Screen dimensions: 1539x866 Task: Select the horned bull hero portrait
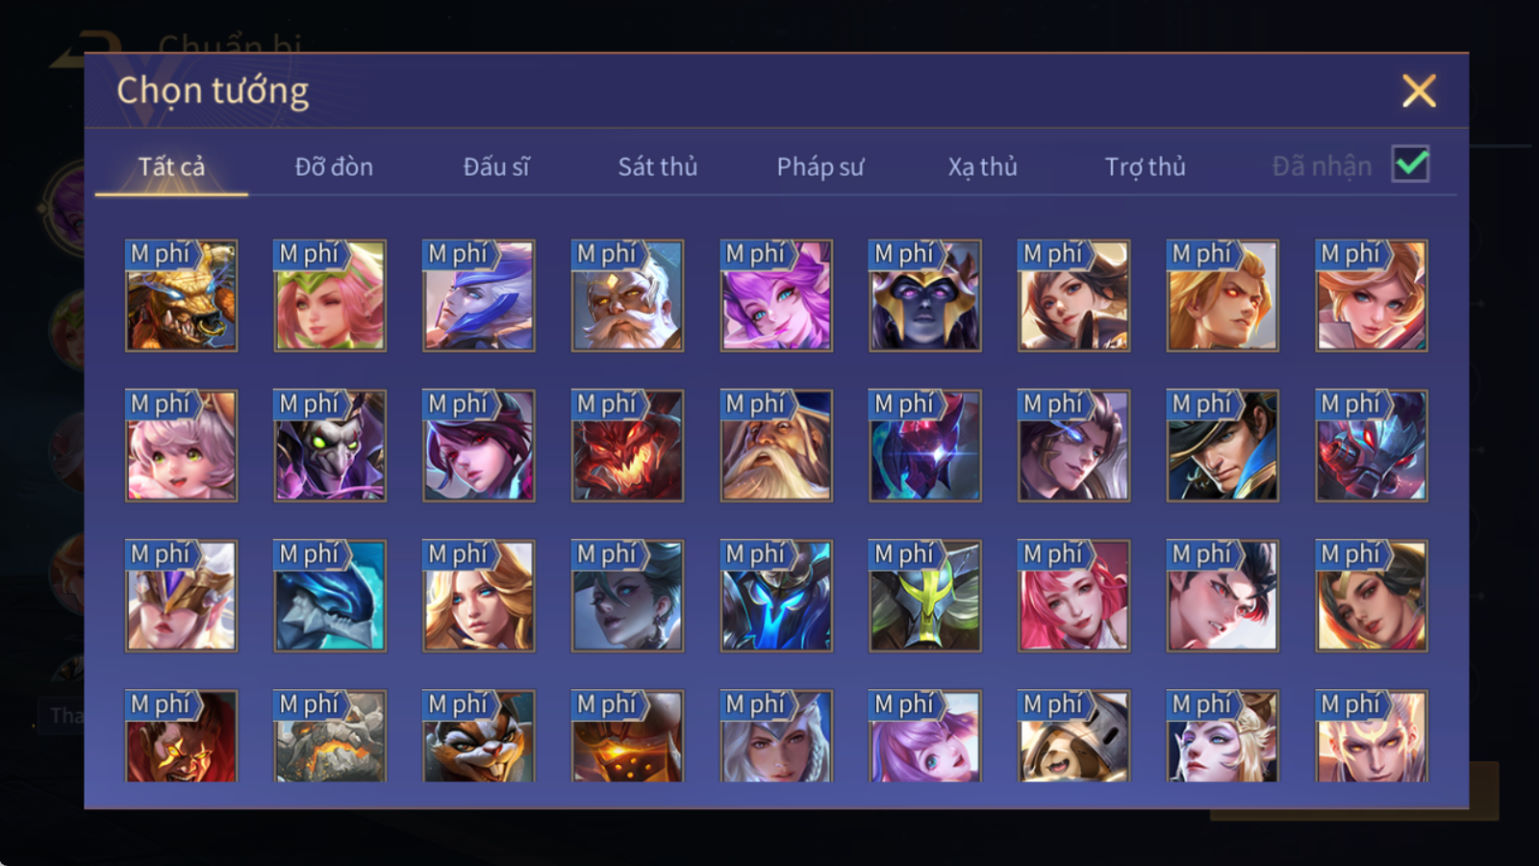point(181,295)
